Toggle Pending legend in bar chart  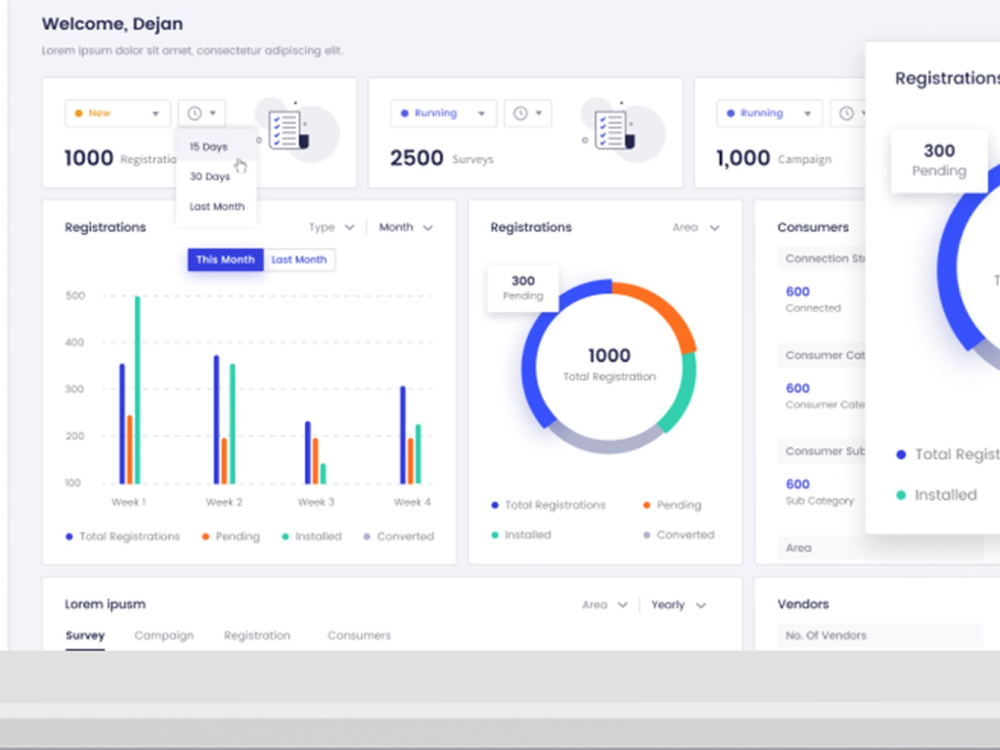tap(231, 536)
